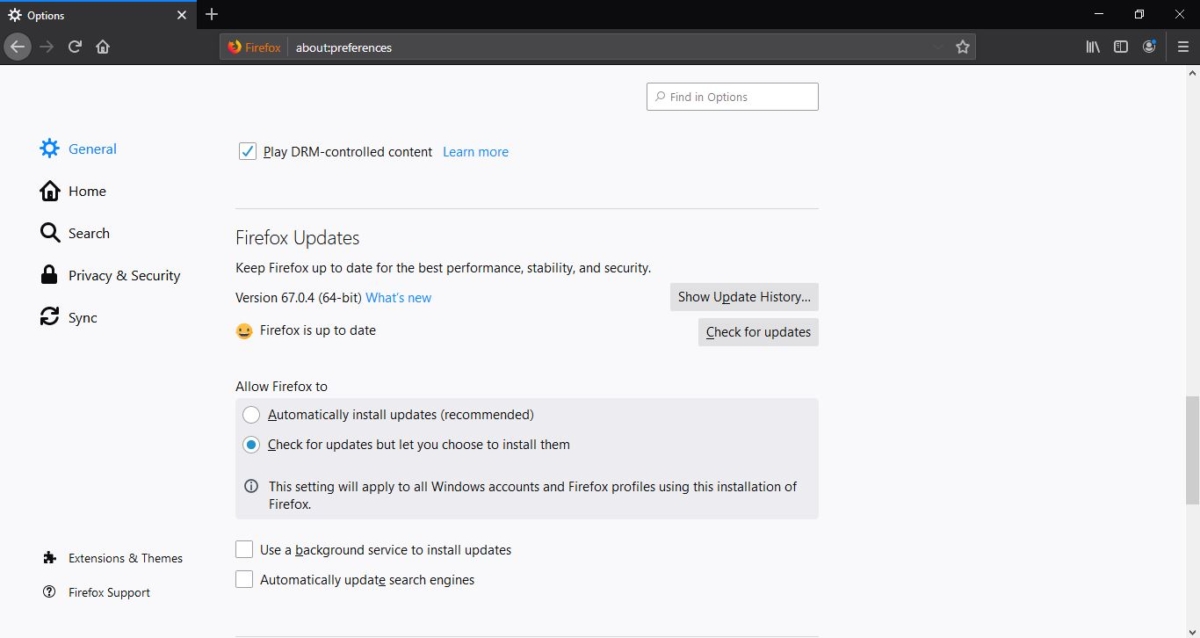
Task: Reload the page with the refresh icon
Action: point(75,47)
